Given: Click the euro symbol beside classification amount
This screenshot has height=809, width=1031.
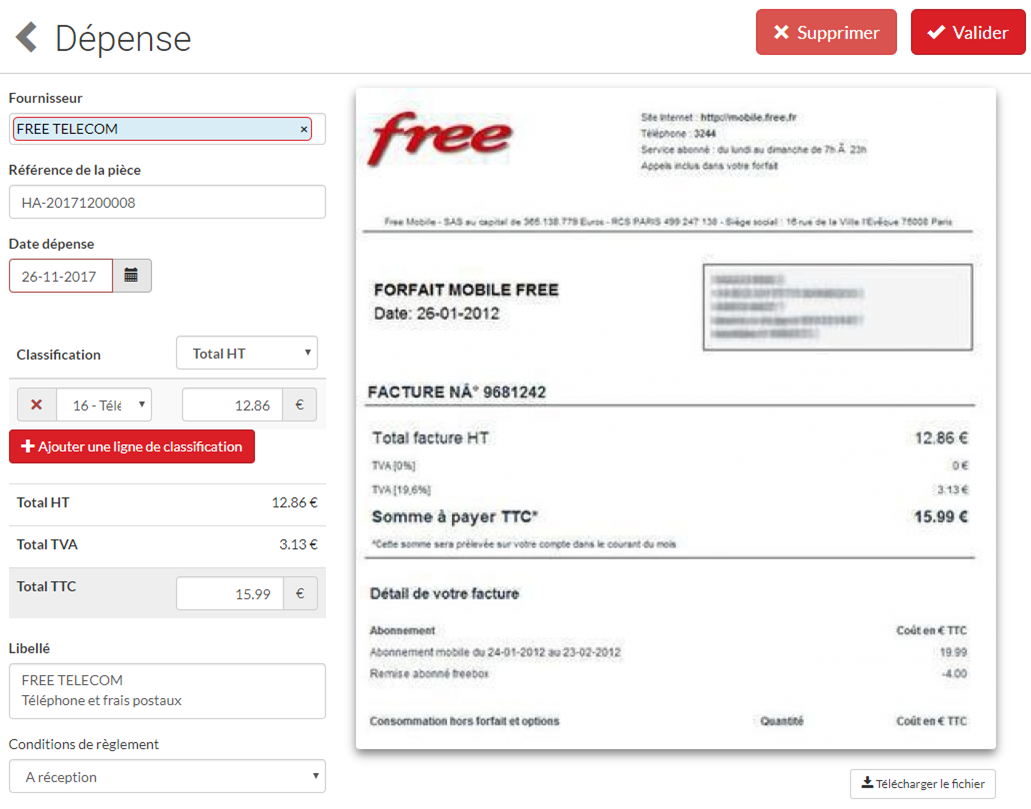Looking at the screenshot, I should (x=300, y=405).
